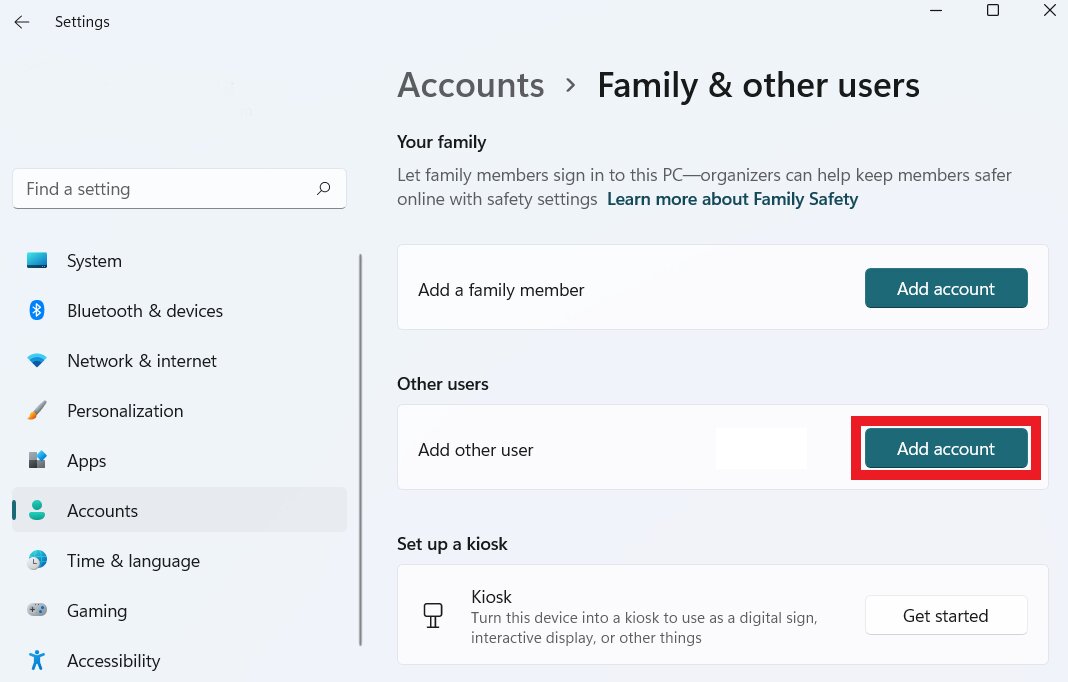Viewport: 1068px width, 682px height.
Task: Open the Gaming settings category
Action: tap(97, 611)
